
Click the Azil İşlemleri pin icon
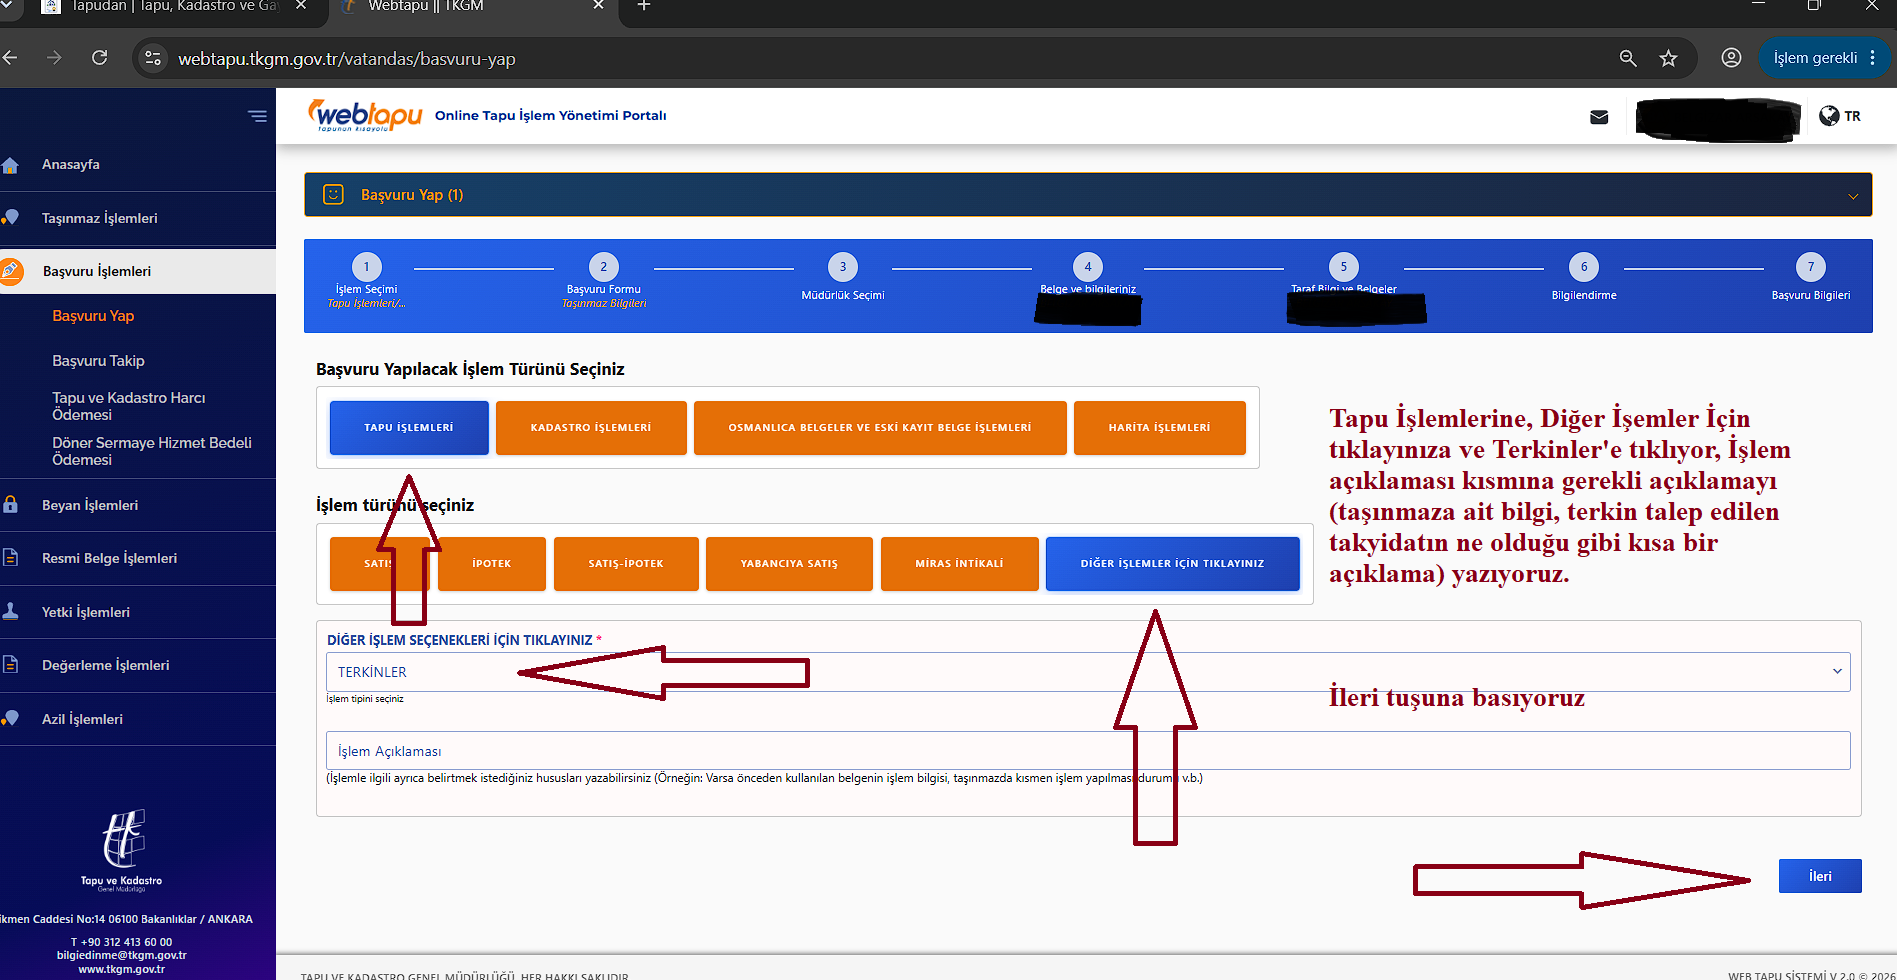point(10,718)
